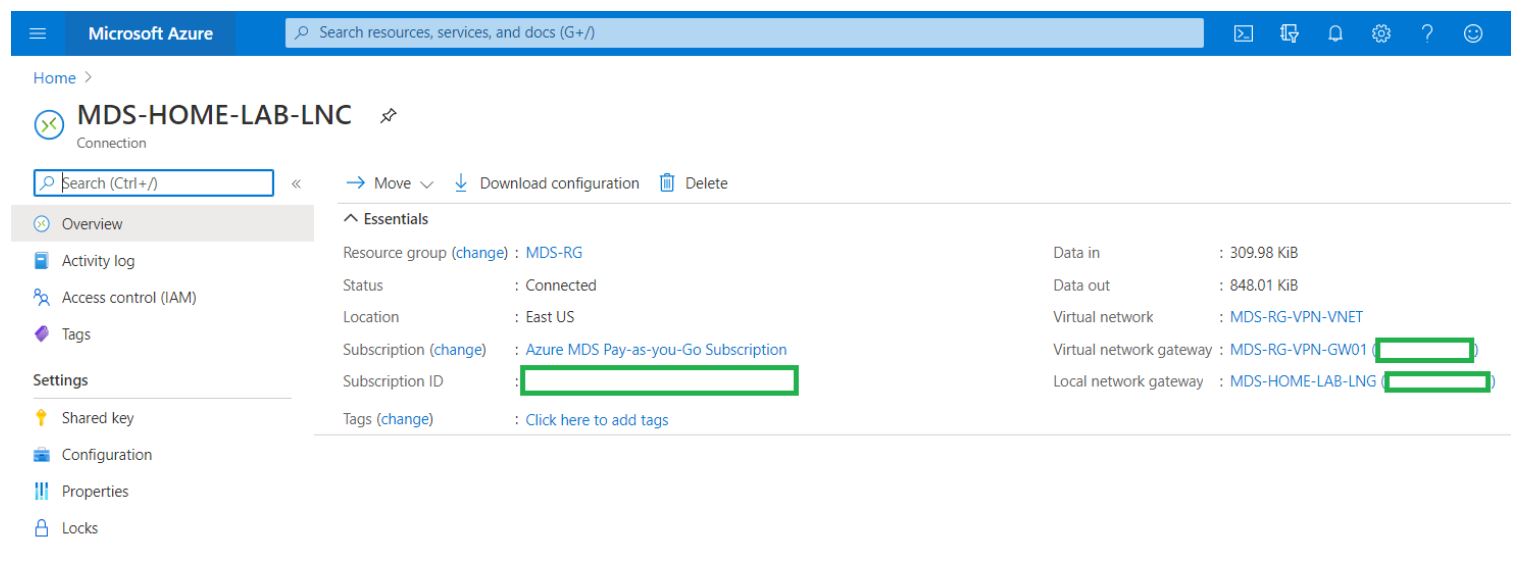Screen dimensions: 1526x573
Task: Select the MDS-HOME-LAB-LNC page title
Action: pos(214,115)
